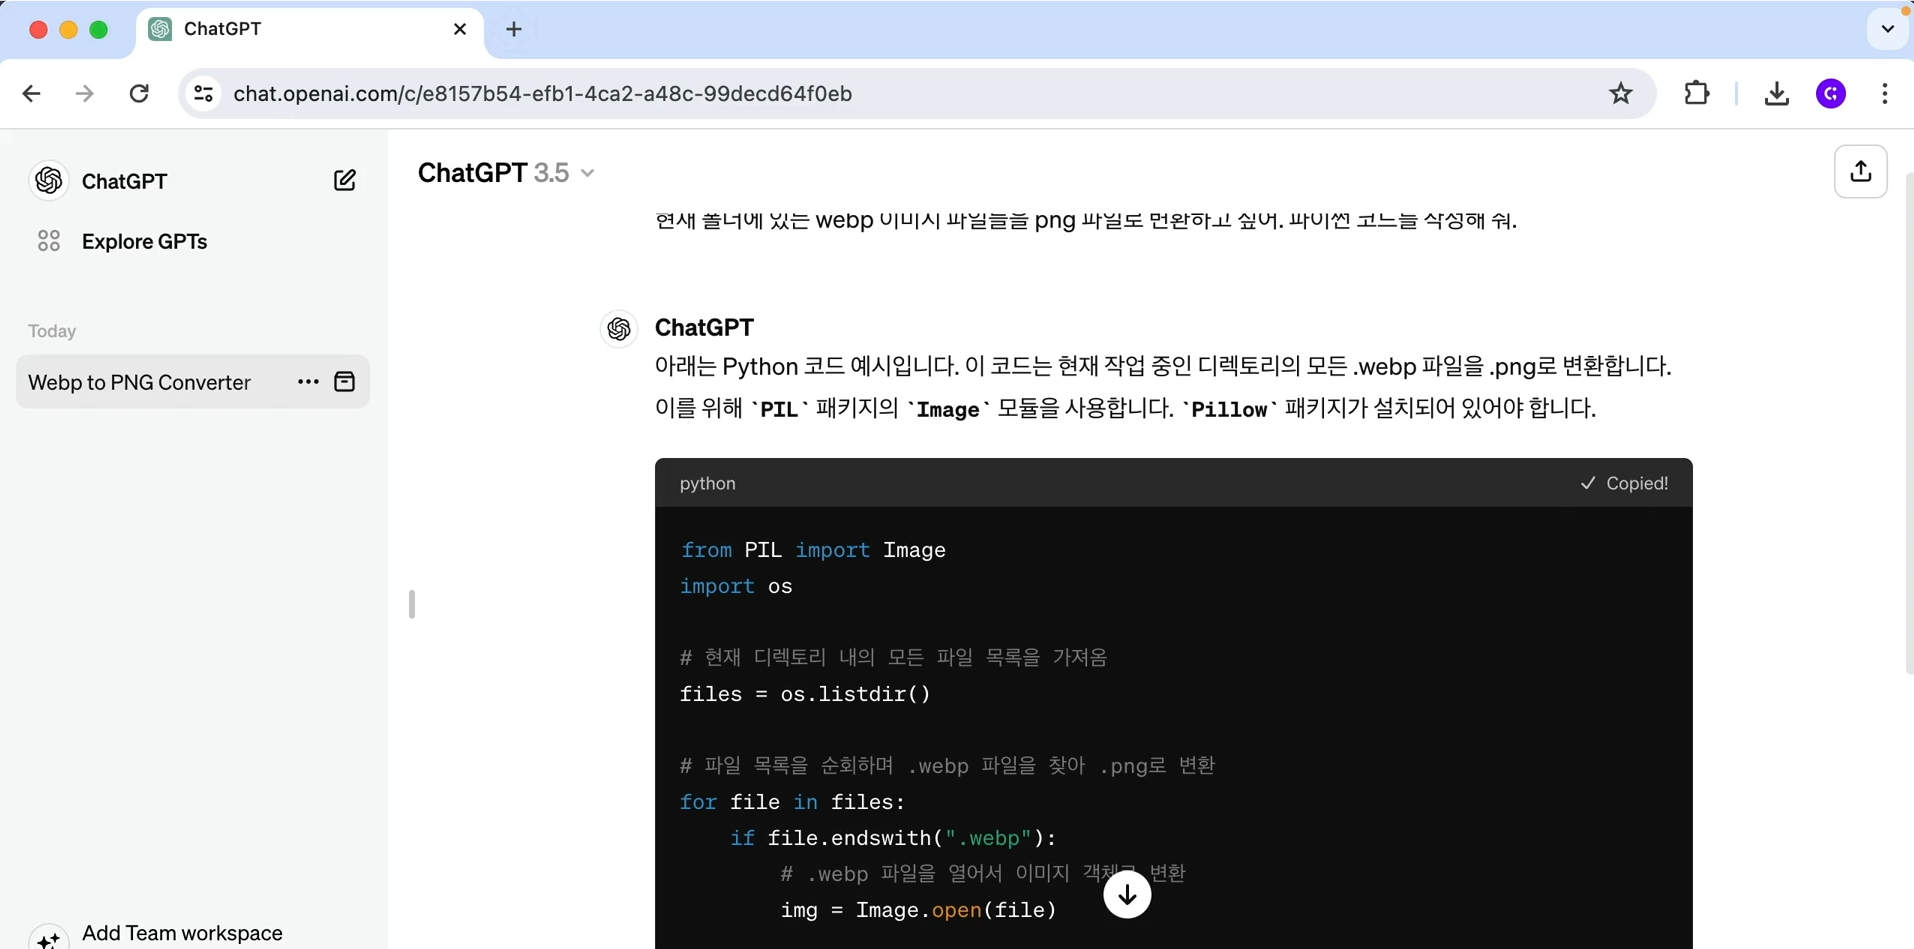The height and width of the screenshot is (949, 1914).
Task: Jump to bottom with down-arrow button
Action: [1127, 895]
